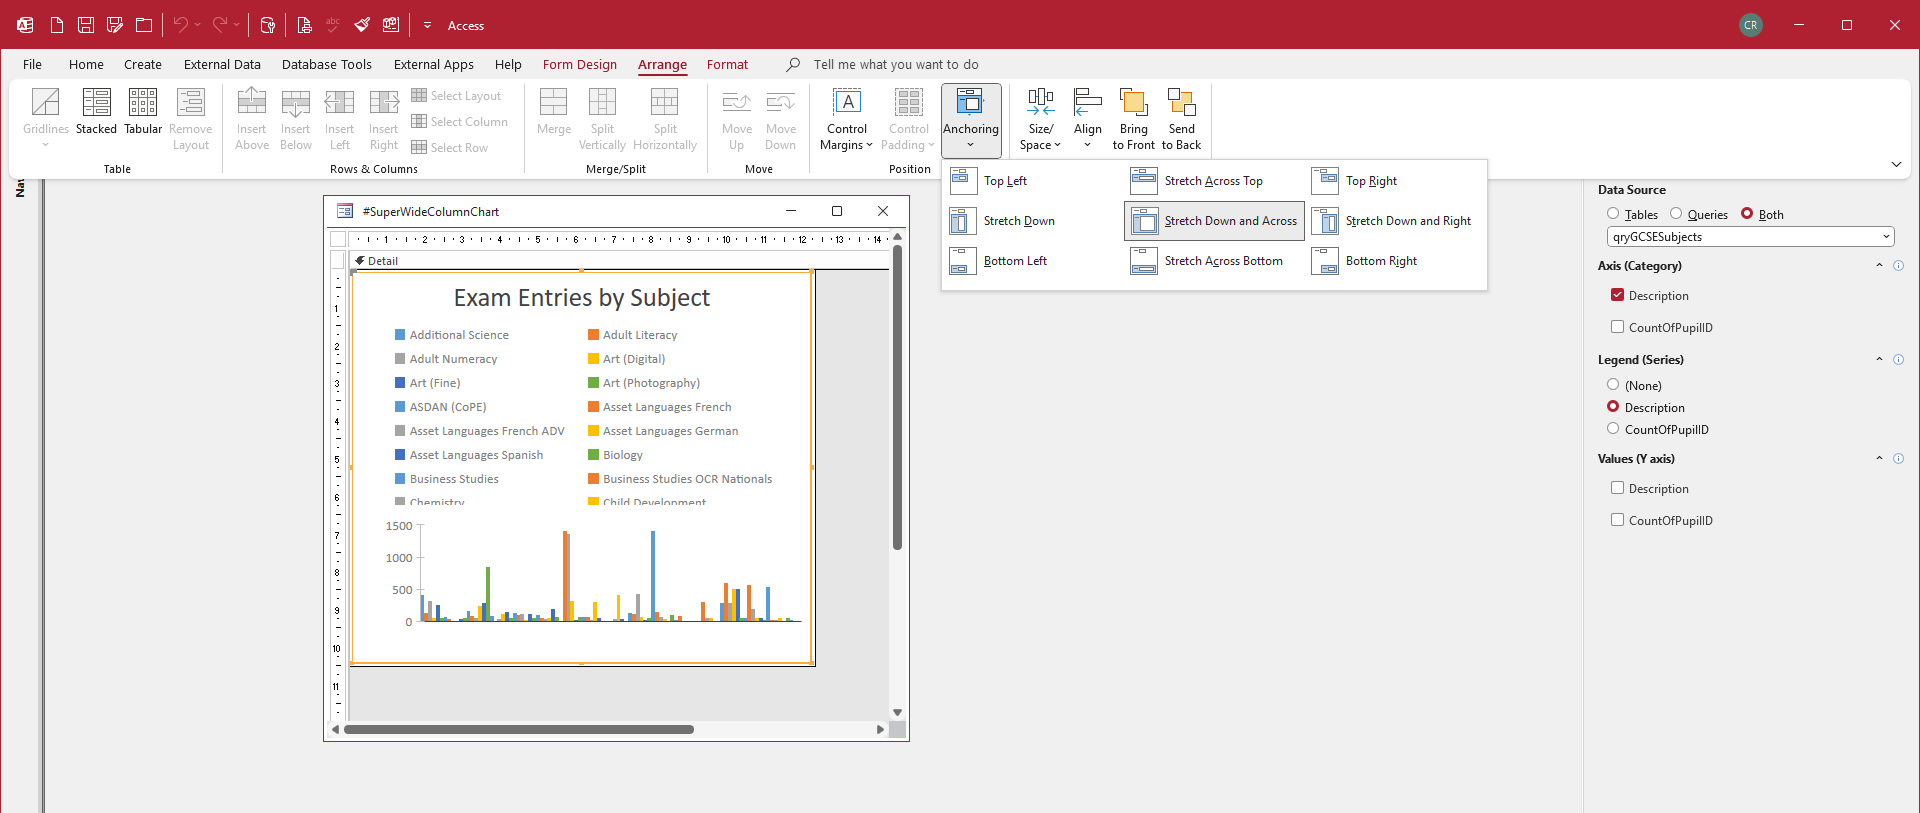This screenshot has width=1920, height=813.
Task: Click the form's vertical scrollbar thumb
Action: (x=897, y=397)
